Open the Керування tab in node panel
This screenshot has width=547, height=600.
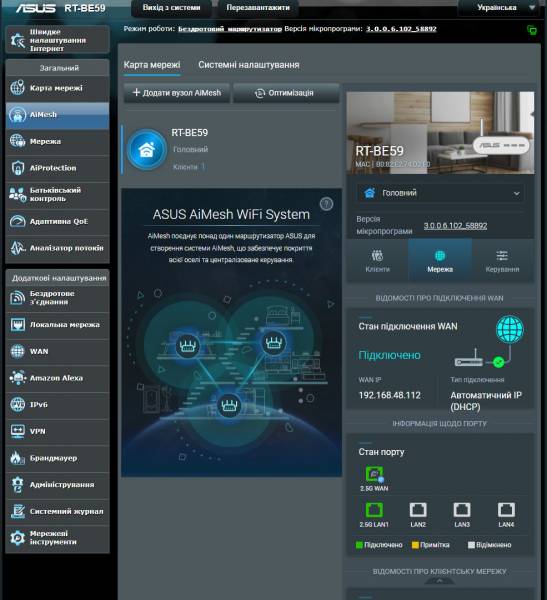click(502, 261)
